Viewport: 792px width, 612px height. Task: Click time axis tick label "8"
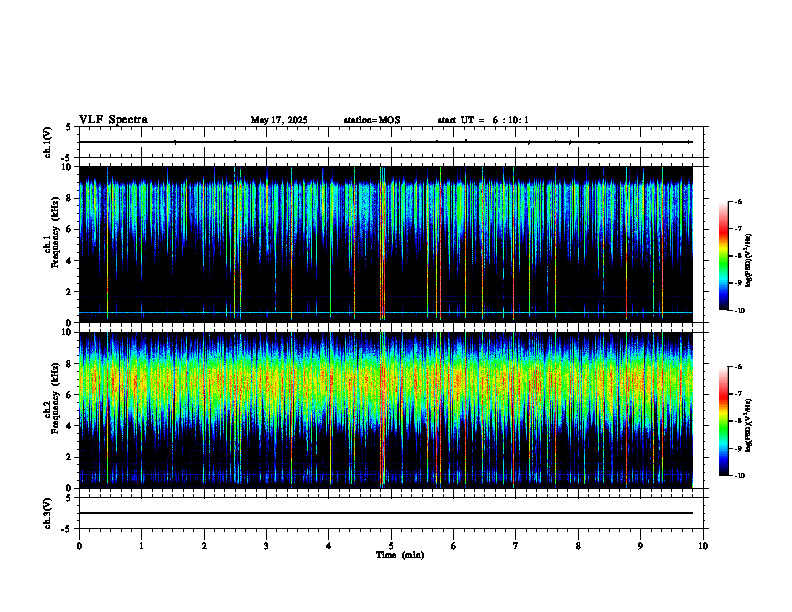pos(578,546)
